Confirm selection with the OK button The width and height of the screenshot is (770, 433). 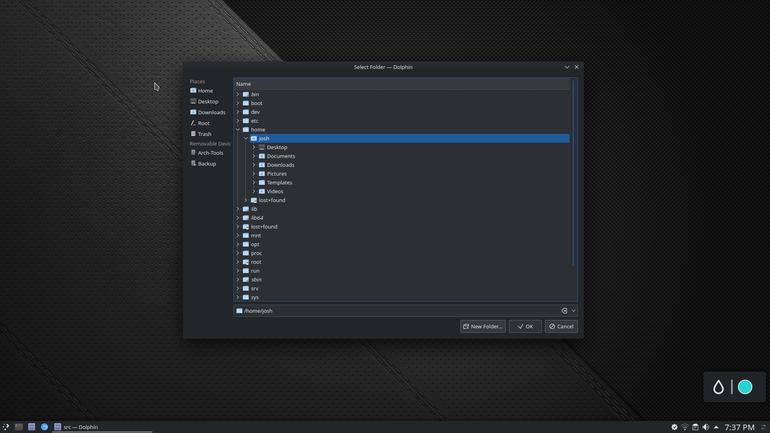click(x=525, y=326)
